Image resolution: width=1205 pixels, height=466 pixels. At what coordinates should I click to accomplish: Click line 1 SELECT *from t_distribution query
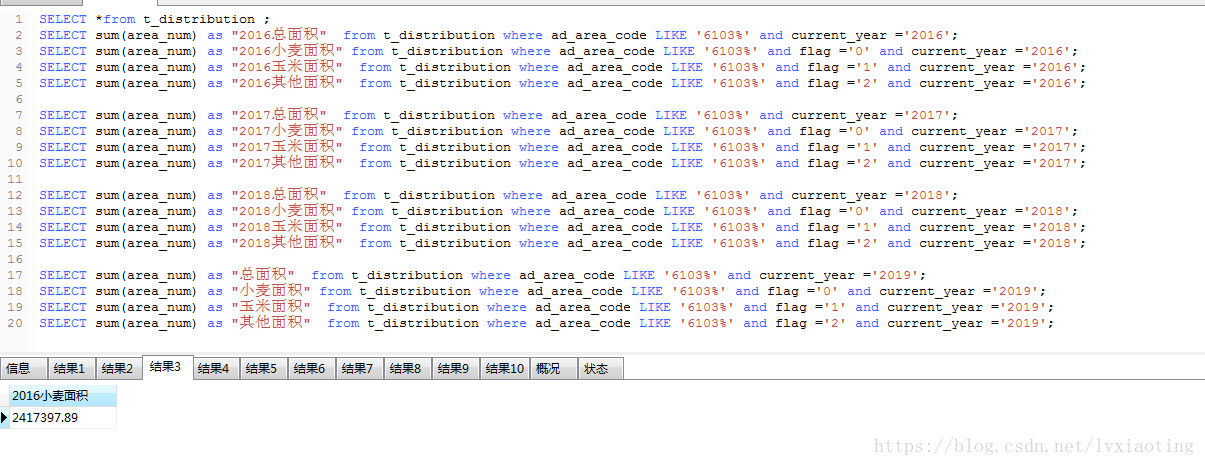(155, 19)
